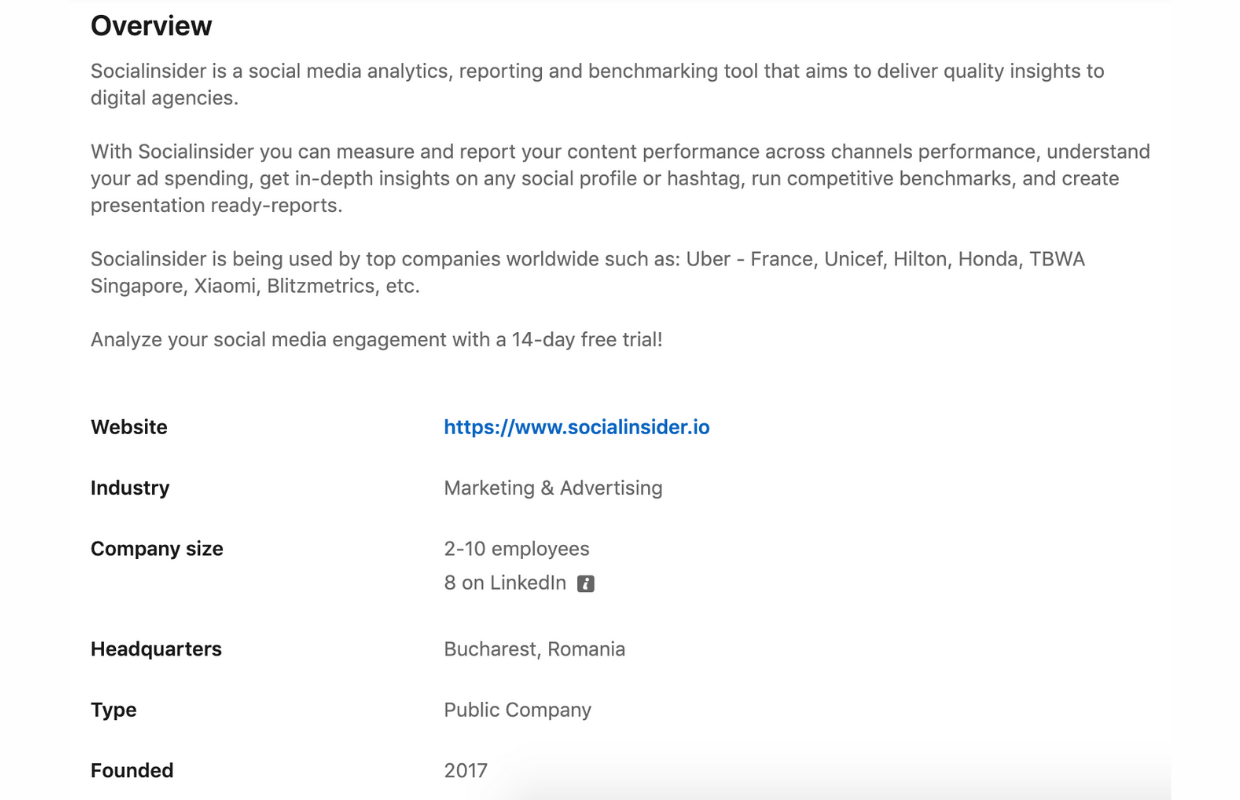Screen dimensions: 1240x800
Task: Select the Overview heading
Action: (x=151, y=26)
